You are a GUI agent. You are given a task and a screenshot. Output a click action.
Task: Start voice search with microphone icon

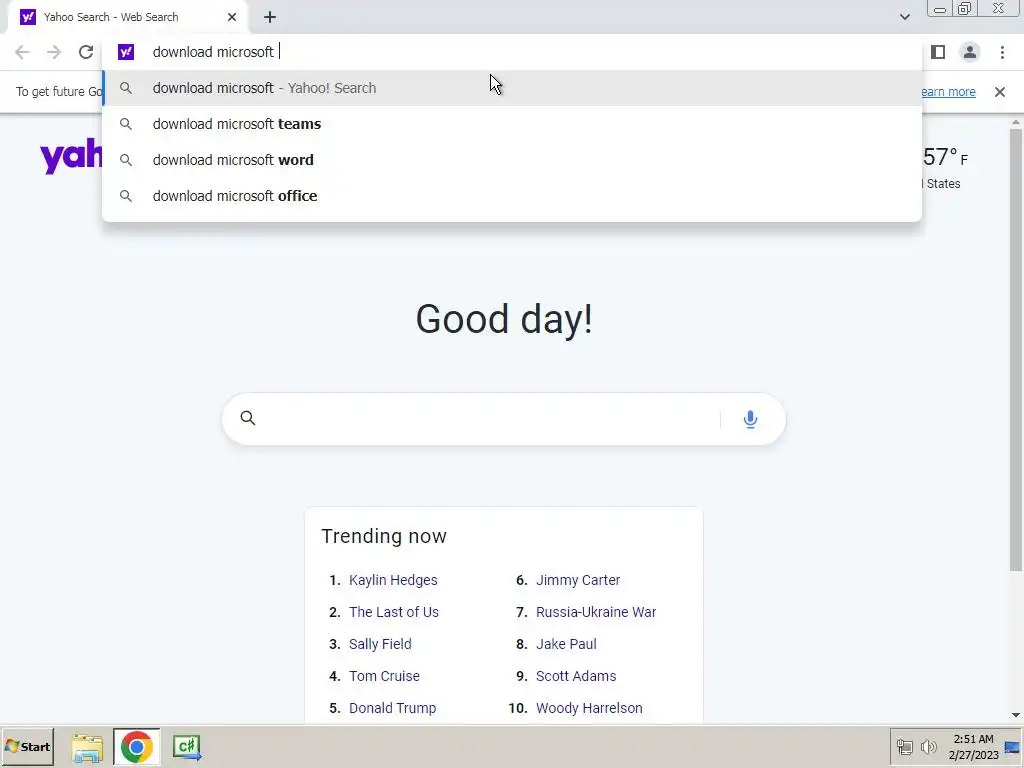pos(750,419)
